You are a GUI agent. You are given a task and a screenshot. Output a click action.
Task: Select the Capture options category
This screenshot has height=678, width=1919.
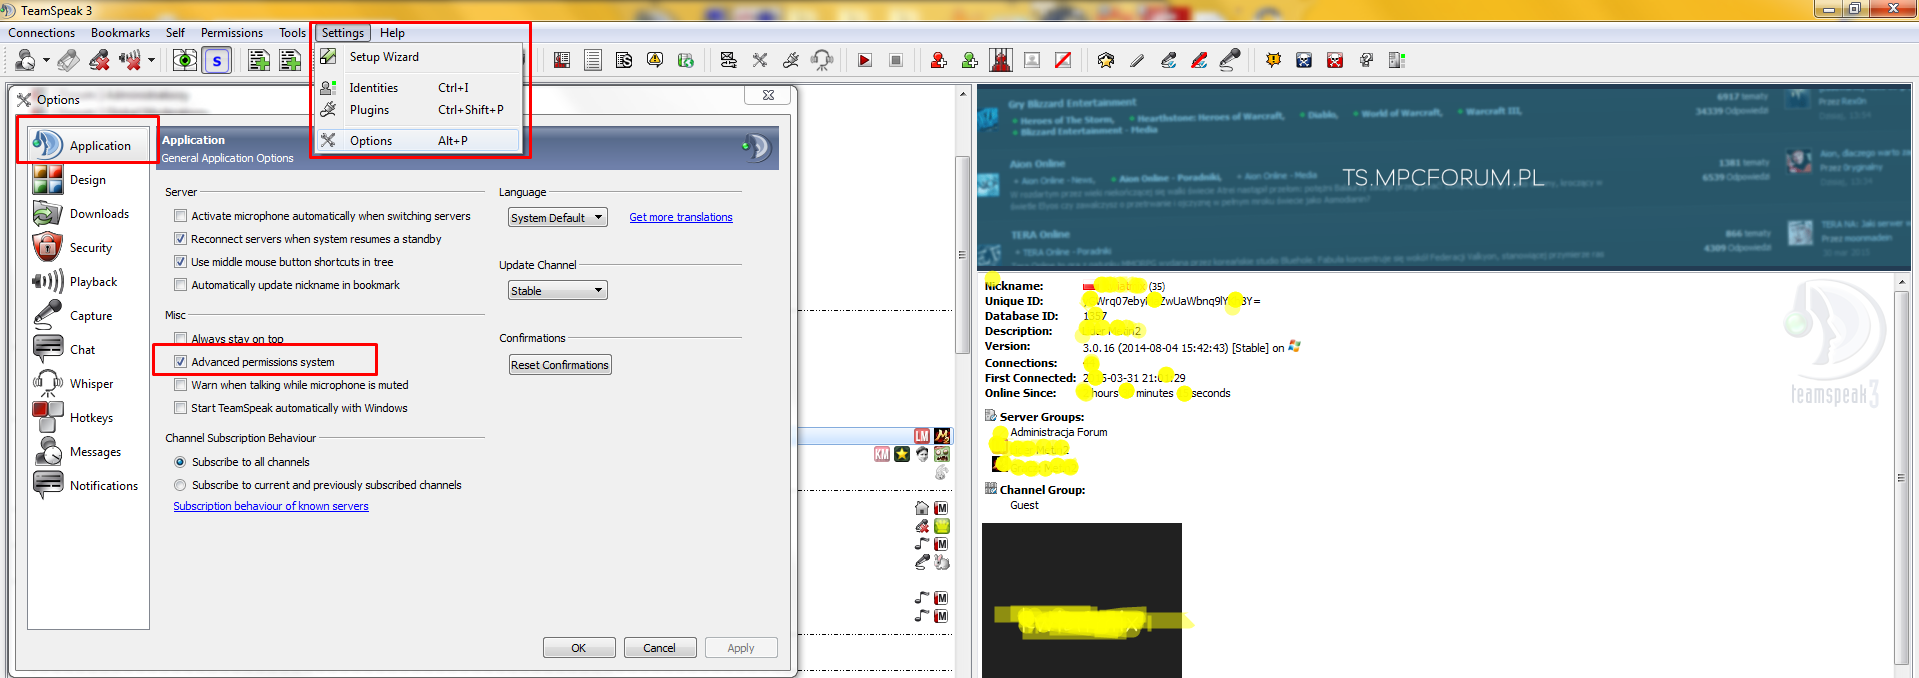point(88,316)
